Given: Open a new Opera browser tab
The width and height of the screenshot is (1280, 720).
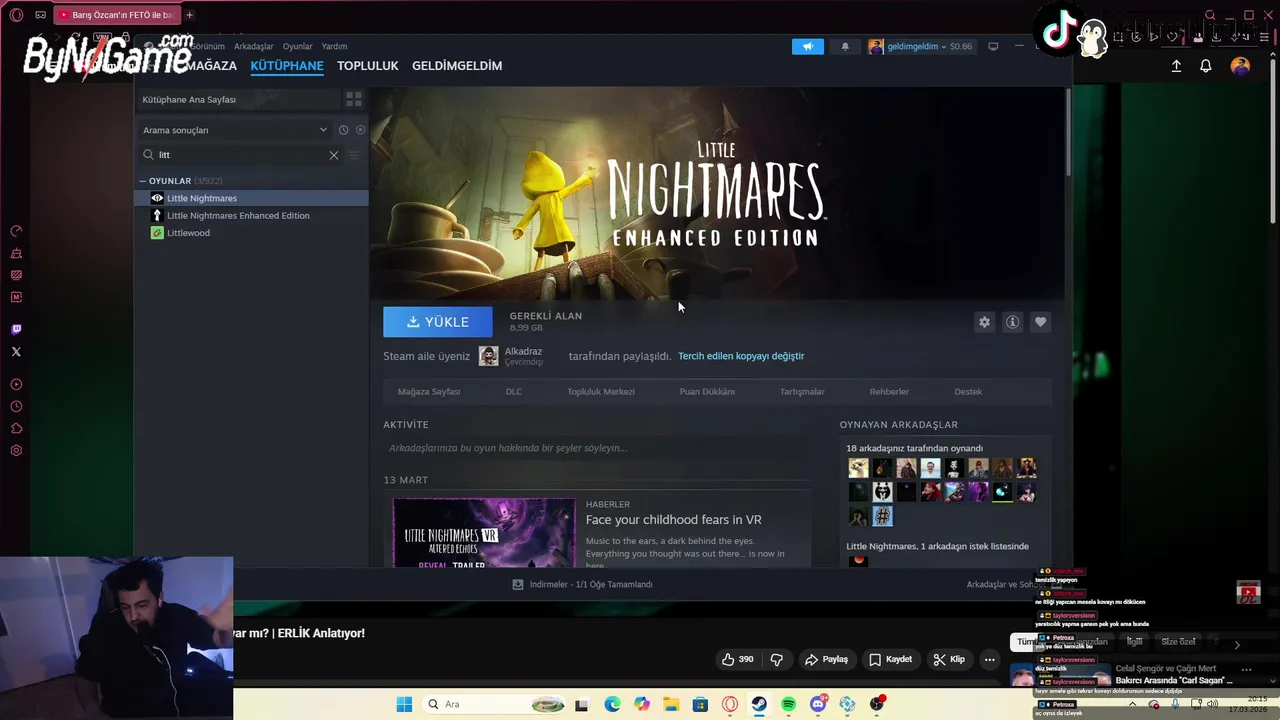Looking at the screenshot, I should coord(189,15).
